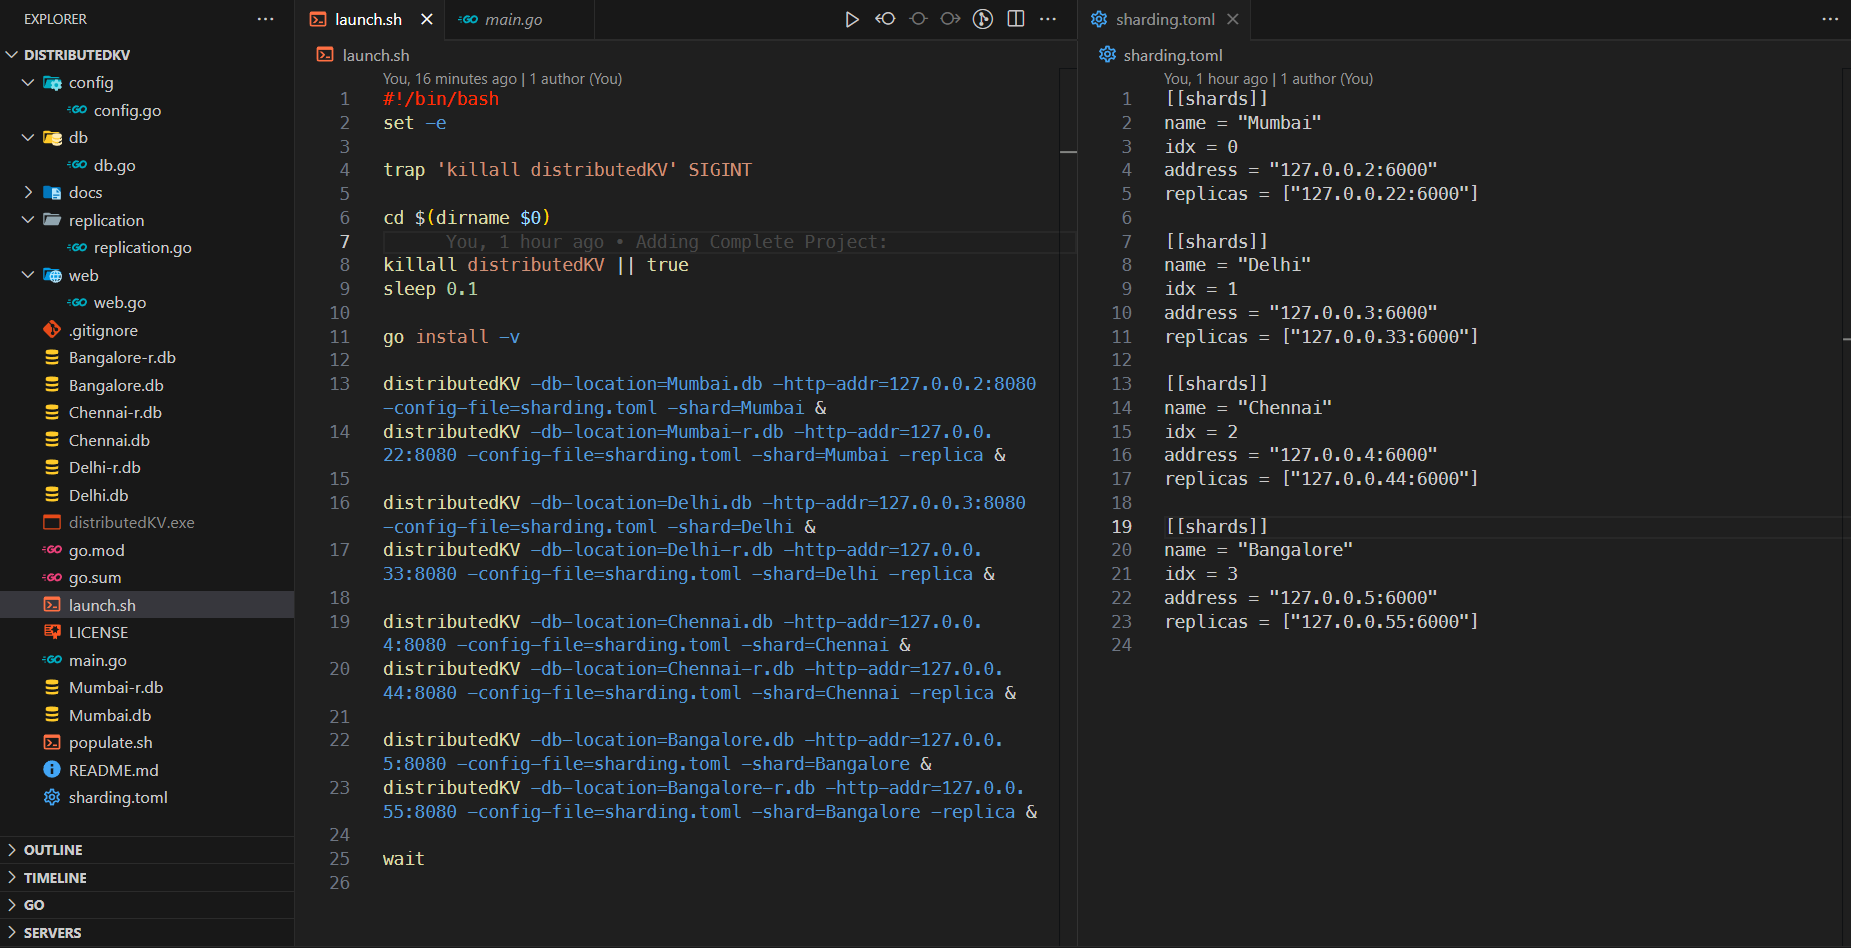
Task: Collapse the replication folder
Action: 28,220
